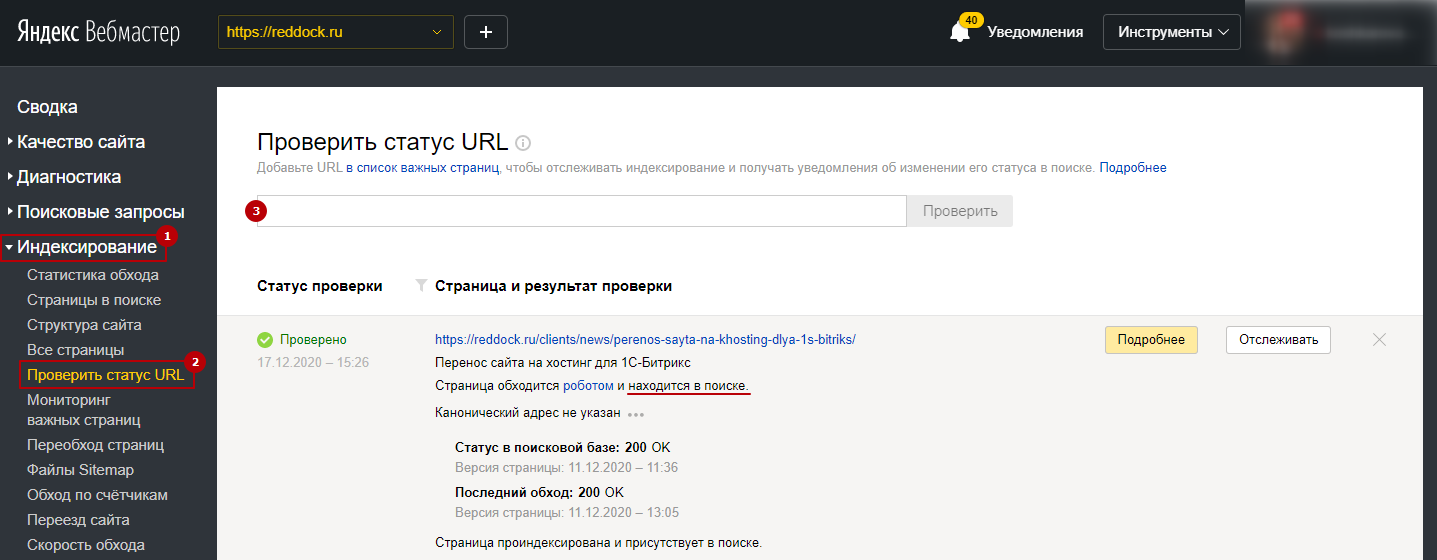Open Переобход страниц
Screen dimensions: 1437x560
coord(96,445)
